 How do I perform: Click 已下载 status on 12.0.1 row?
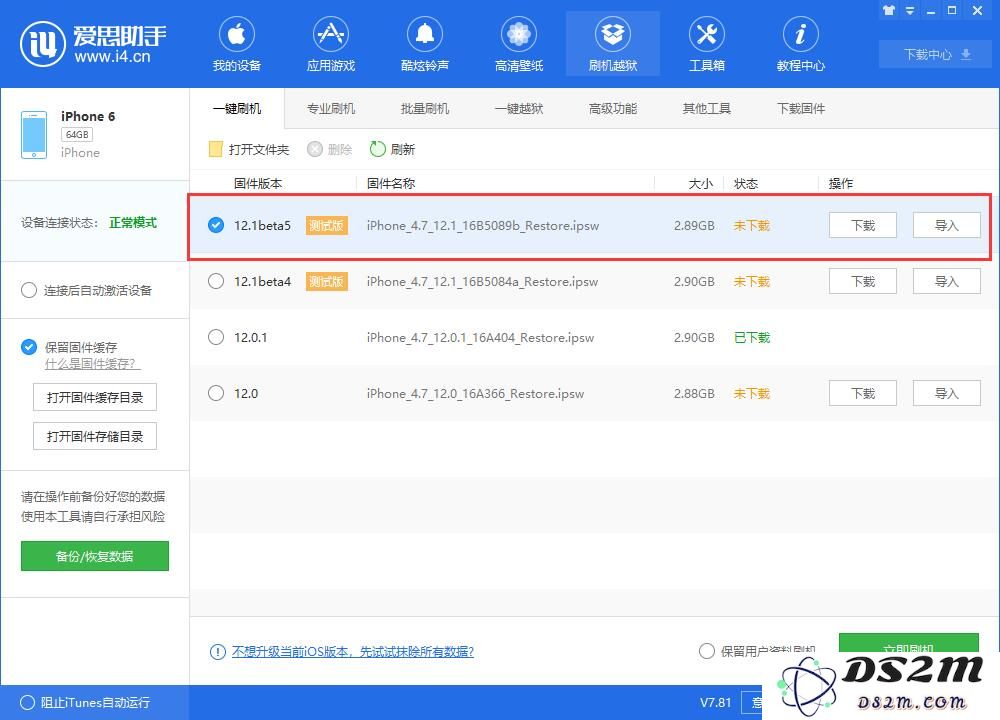[x=752, y=337]
